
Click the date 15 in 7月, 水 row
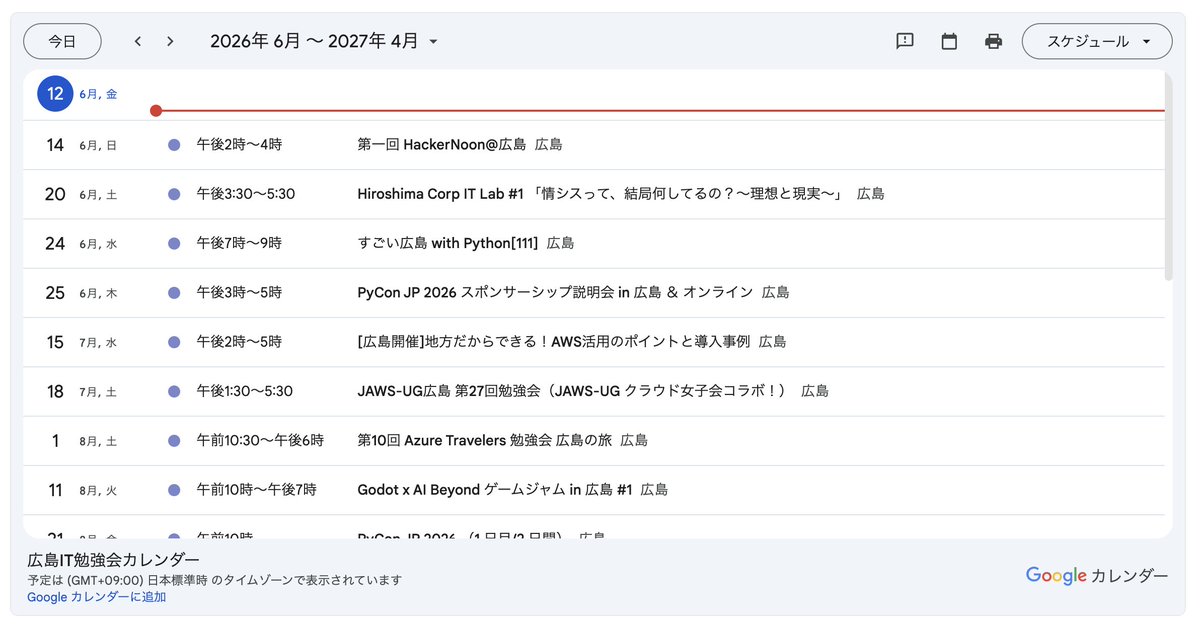[55, 341]
